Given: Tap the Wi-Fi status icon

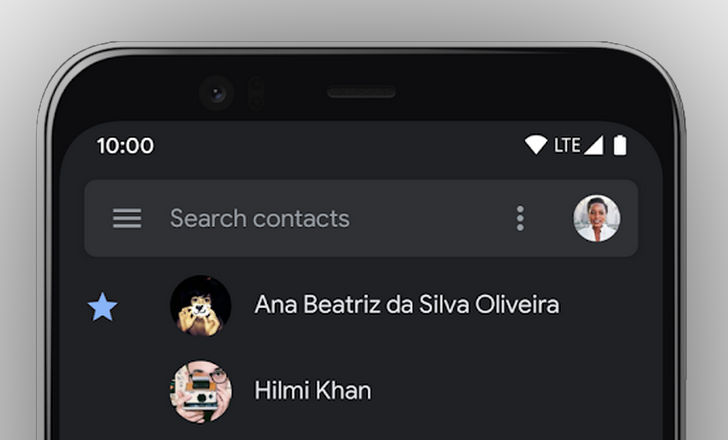Looking at the screenshot, I should (x=536, y=145).
